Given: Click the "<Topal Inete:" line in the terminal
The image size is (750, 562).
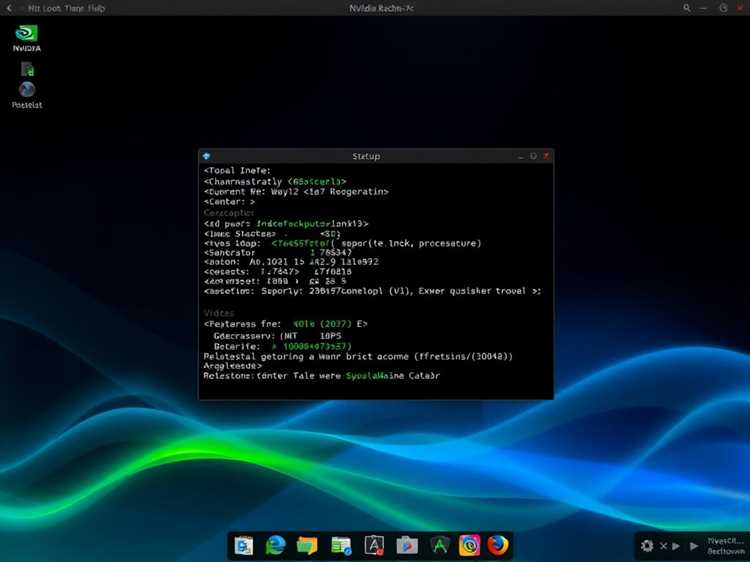Looking at the screenshot, I should (x=237, y=171).
